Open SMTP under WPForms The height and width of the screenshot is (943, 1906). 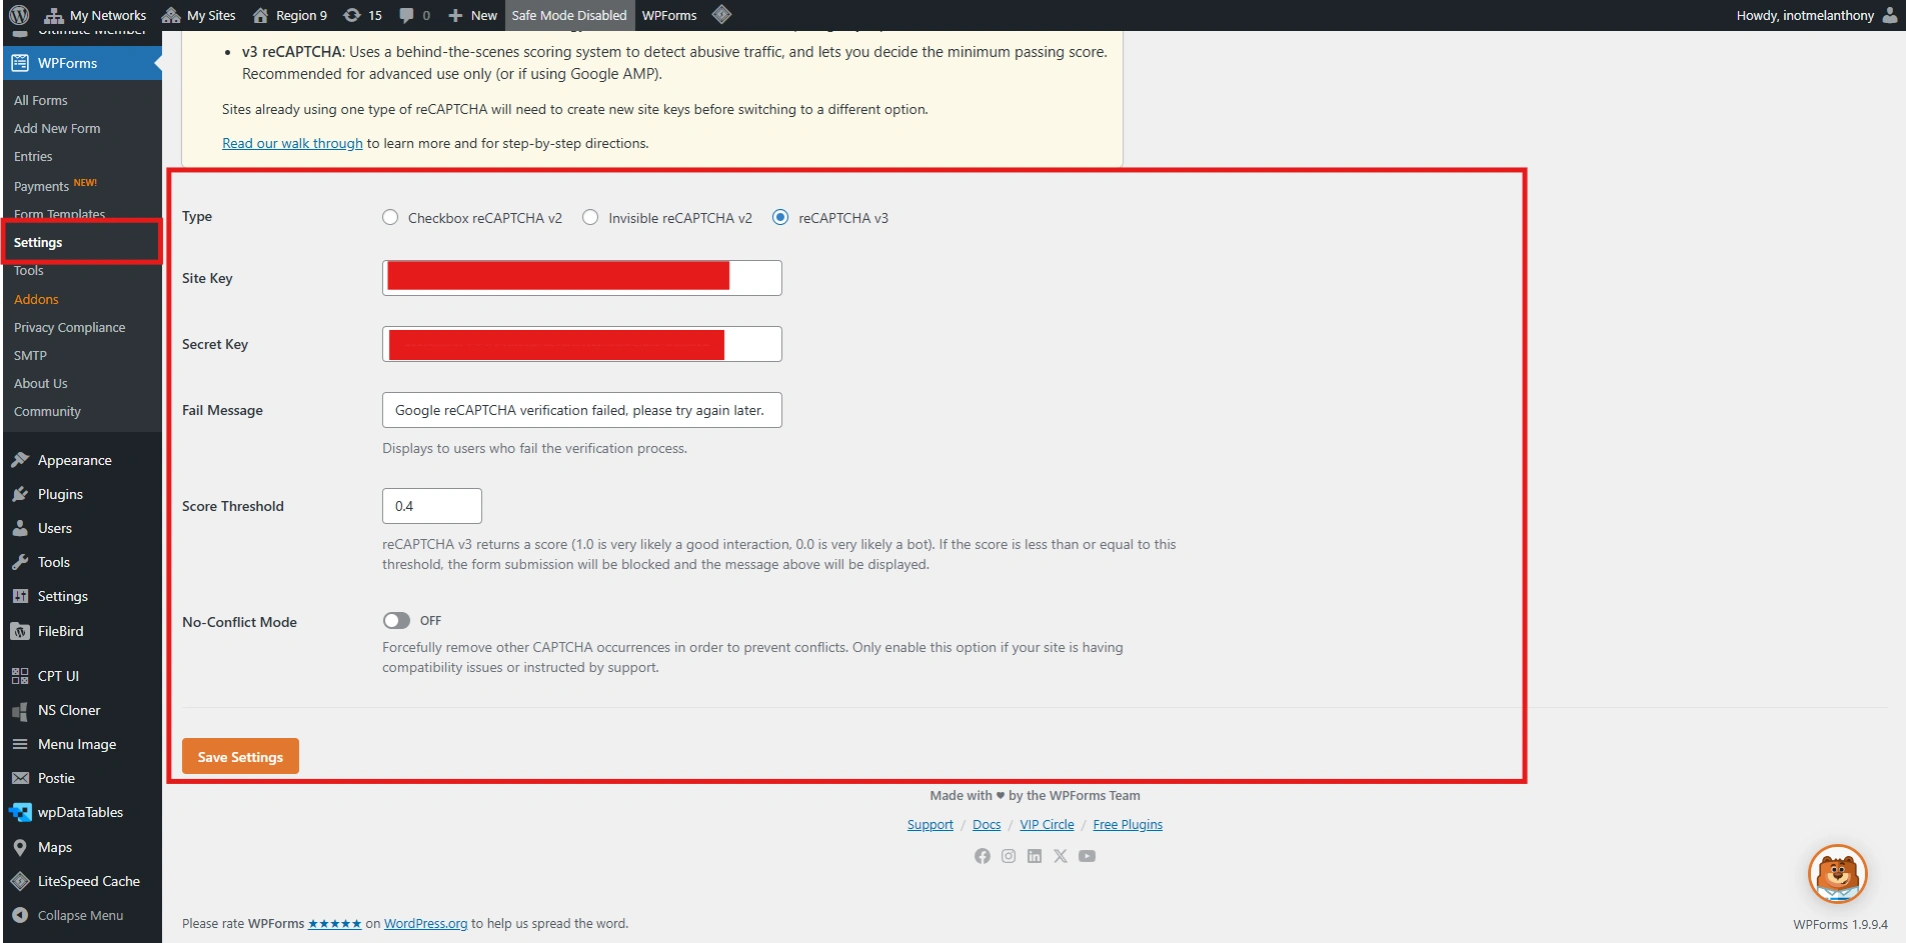[30, 355]
